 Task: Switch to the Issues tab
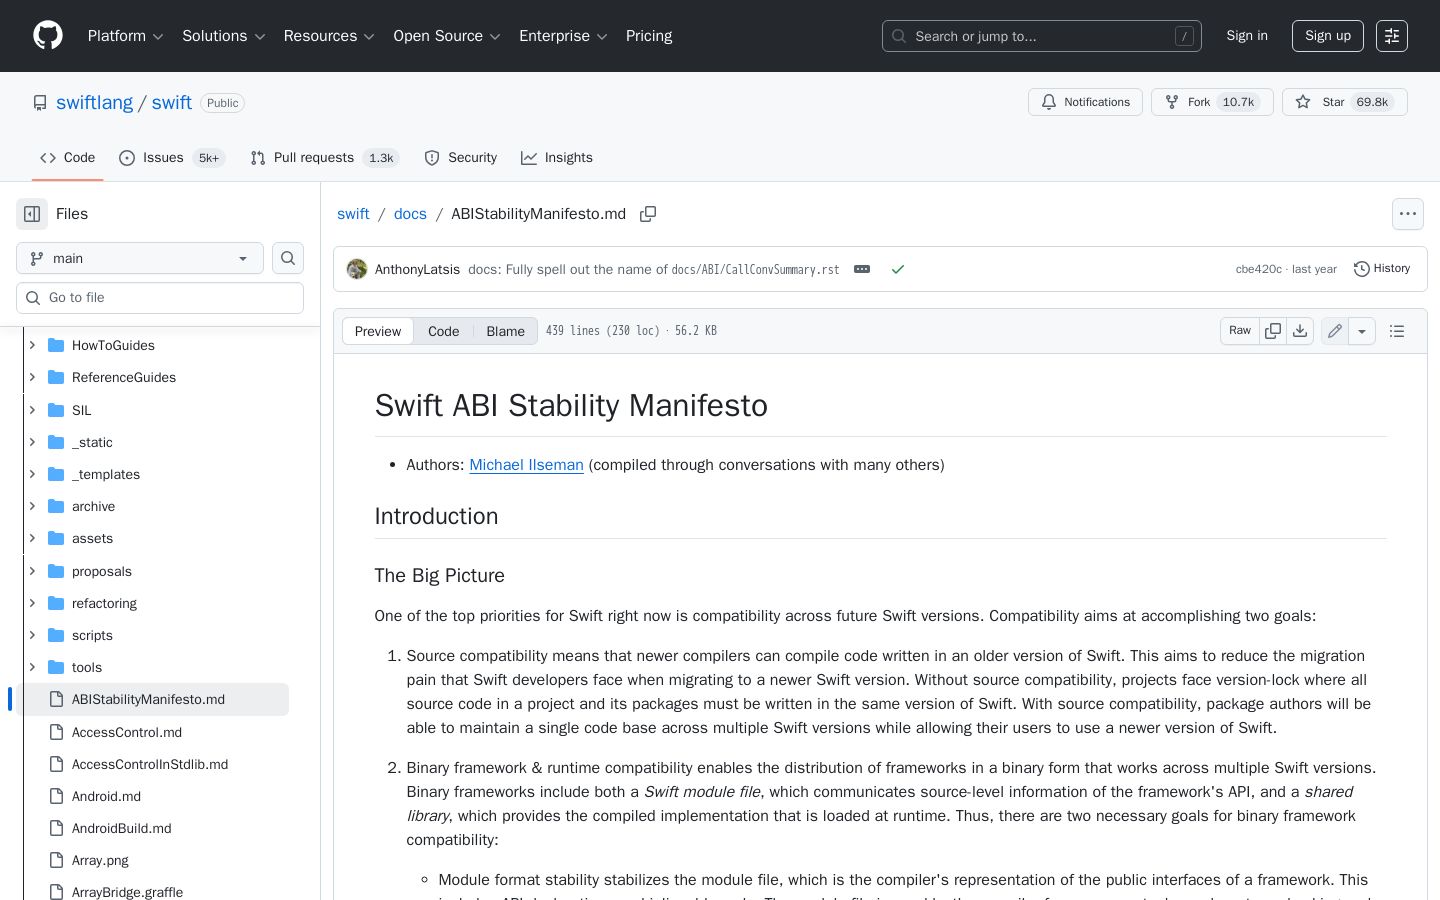click(172, 158)
